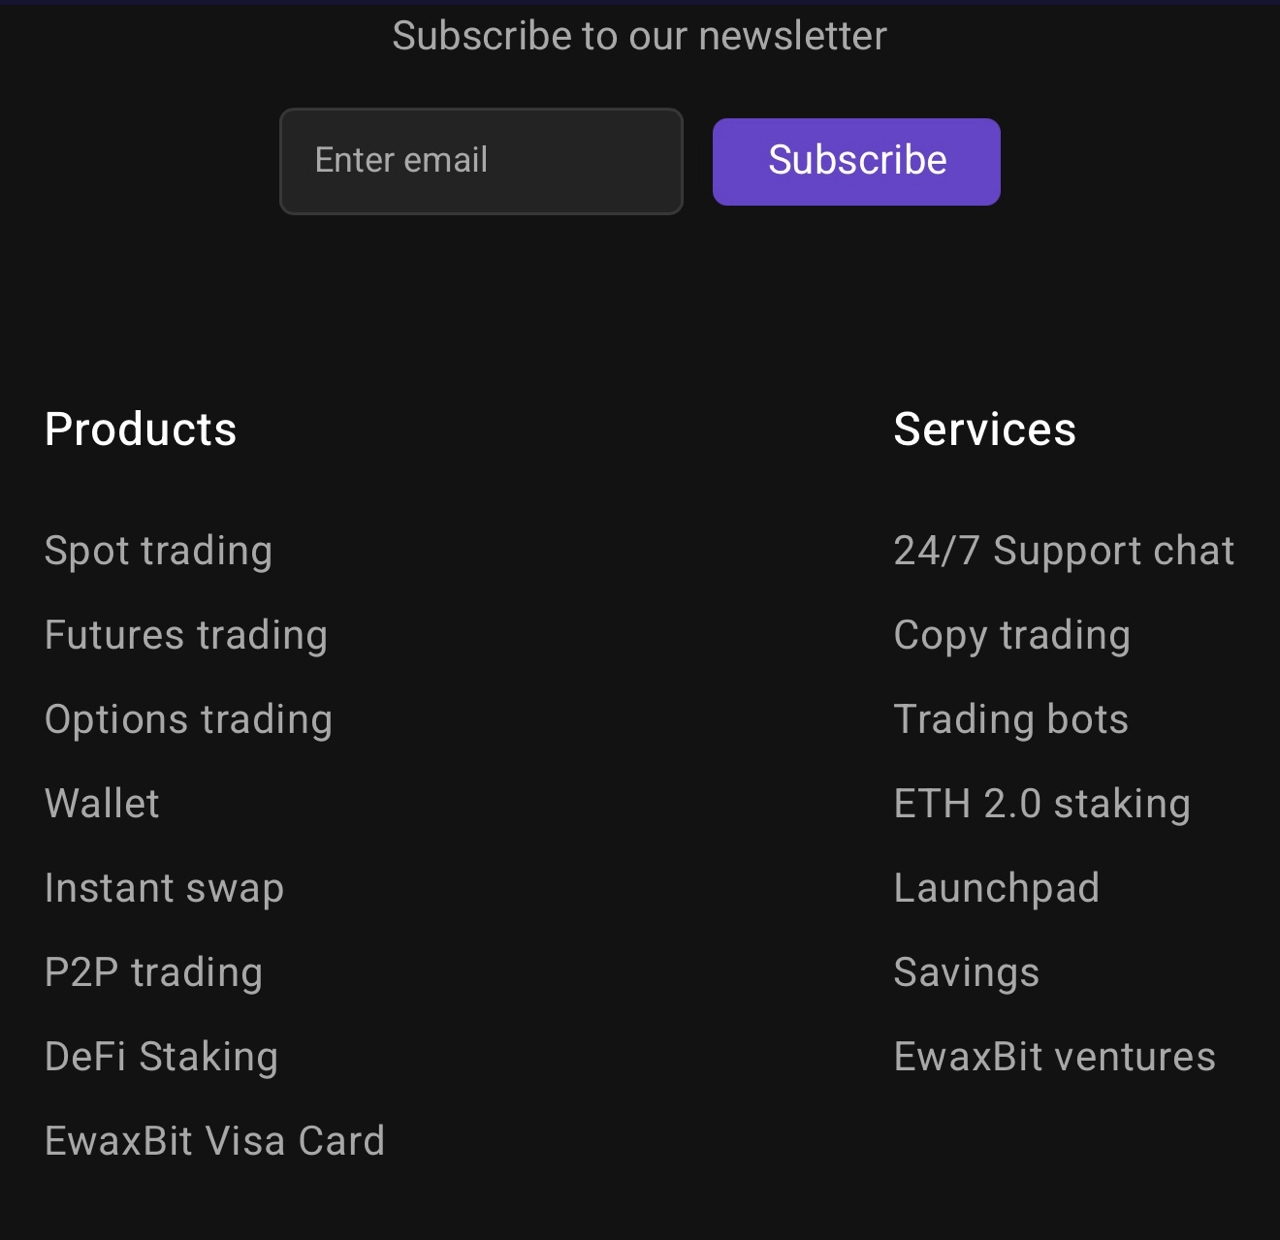The height and width of the screenshot is (1240, 1280).
Task: Open DeFi Staking page
Action: point(161,1056)
